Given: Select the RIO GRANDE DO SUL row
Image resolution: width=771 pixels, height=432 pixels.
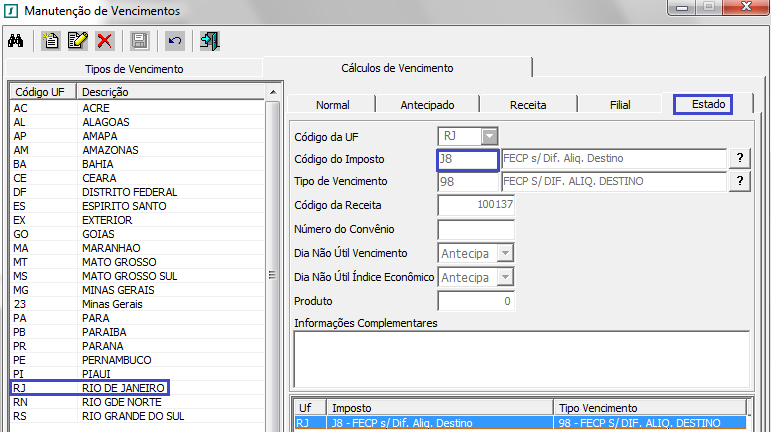Looking at the screenshot, I should pos(137,416).
